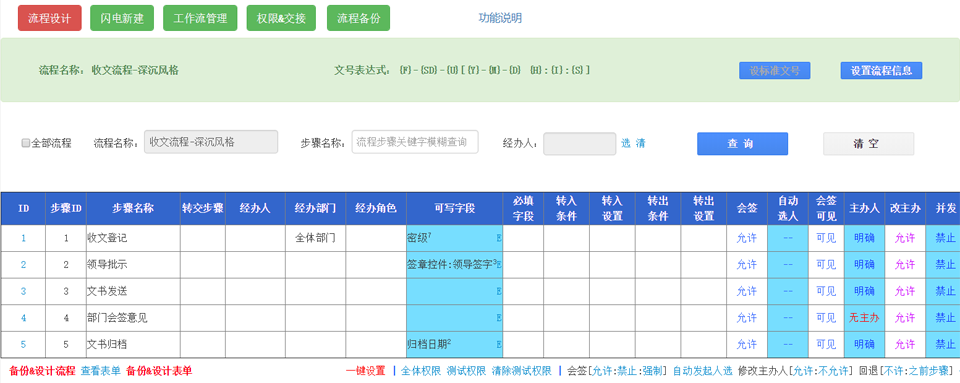Image resolution: width=960 pixels, height=383 pixels.
Task: Click the 自动发起人选 link
Action: [x=703, y=371]
